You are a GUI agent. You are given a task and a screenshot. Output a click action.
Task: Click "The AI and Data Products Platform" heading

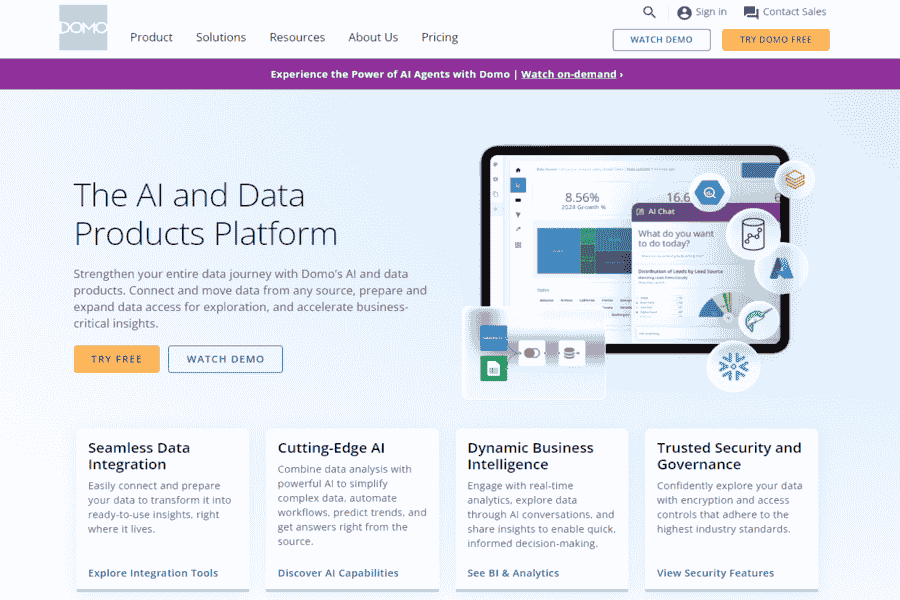click(205, 214)
